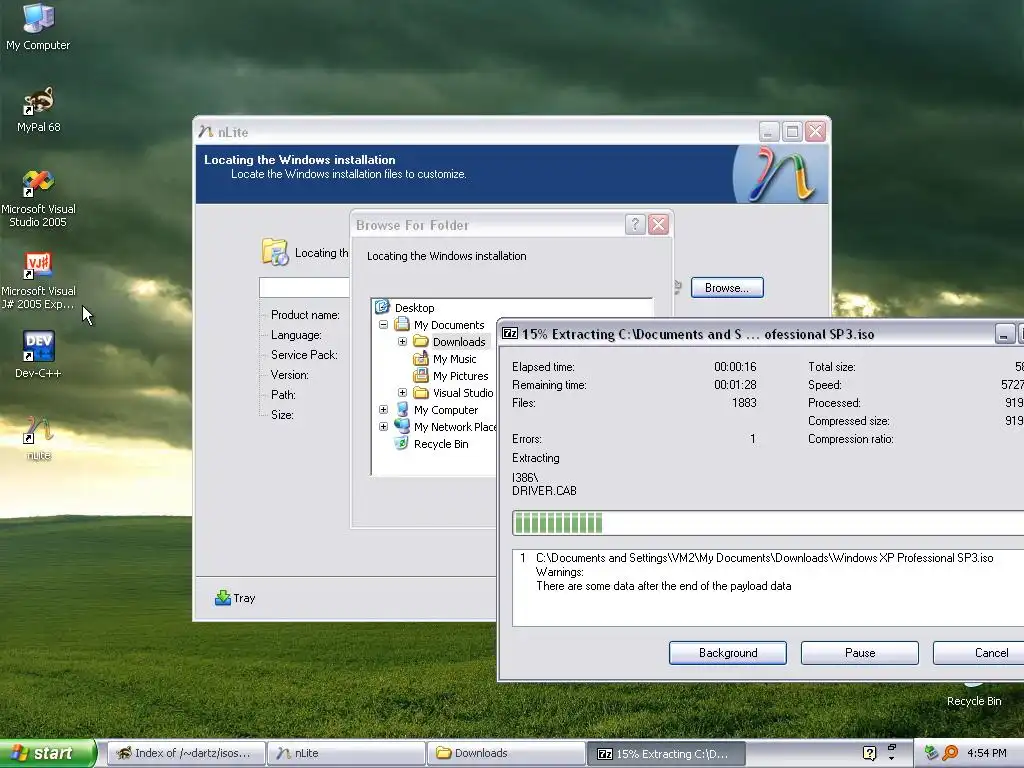The image size is (1024, 768).
Task: Click the search magnifier tray icon
Action: [x=950, y=753]
